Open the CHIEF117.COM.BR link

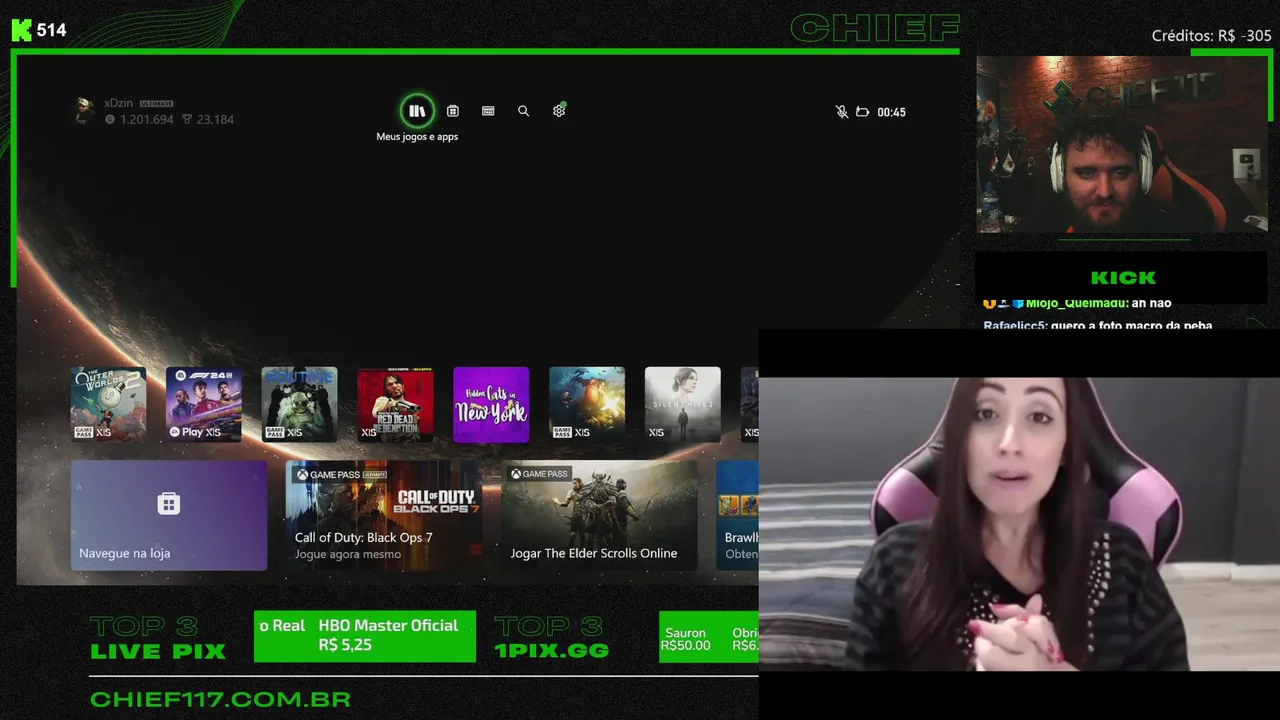pos(220,699)
